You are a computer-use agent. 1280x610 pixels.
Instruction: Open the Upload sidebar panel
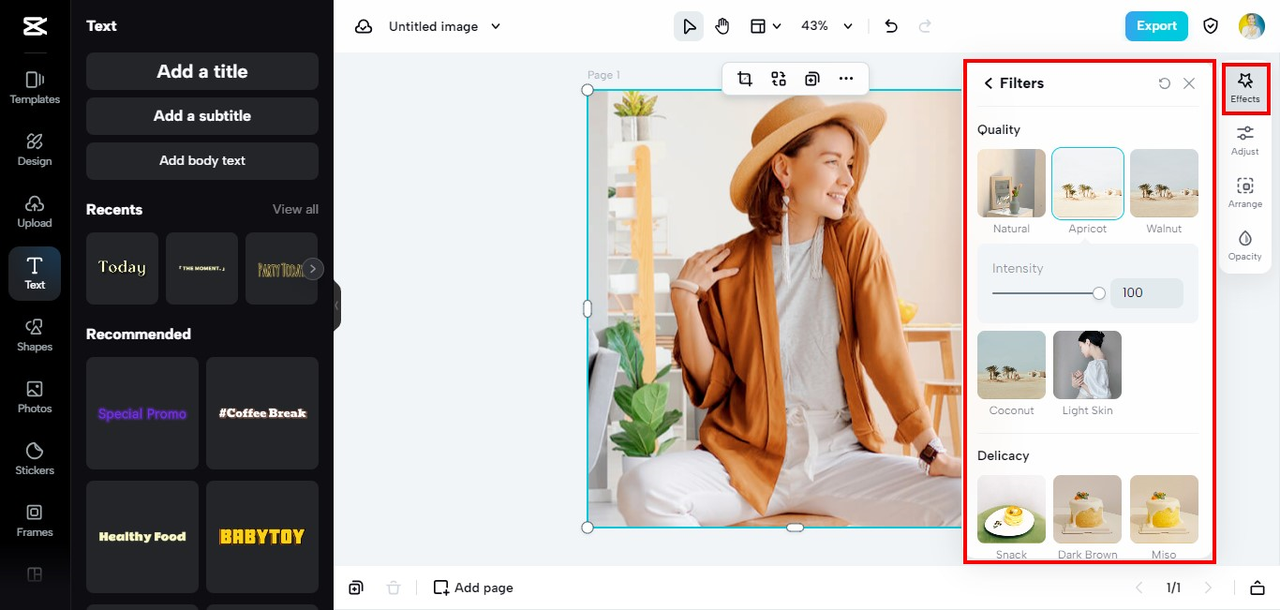[x=35, y=212]
